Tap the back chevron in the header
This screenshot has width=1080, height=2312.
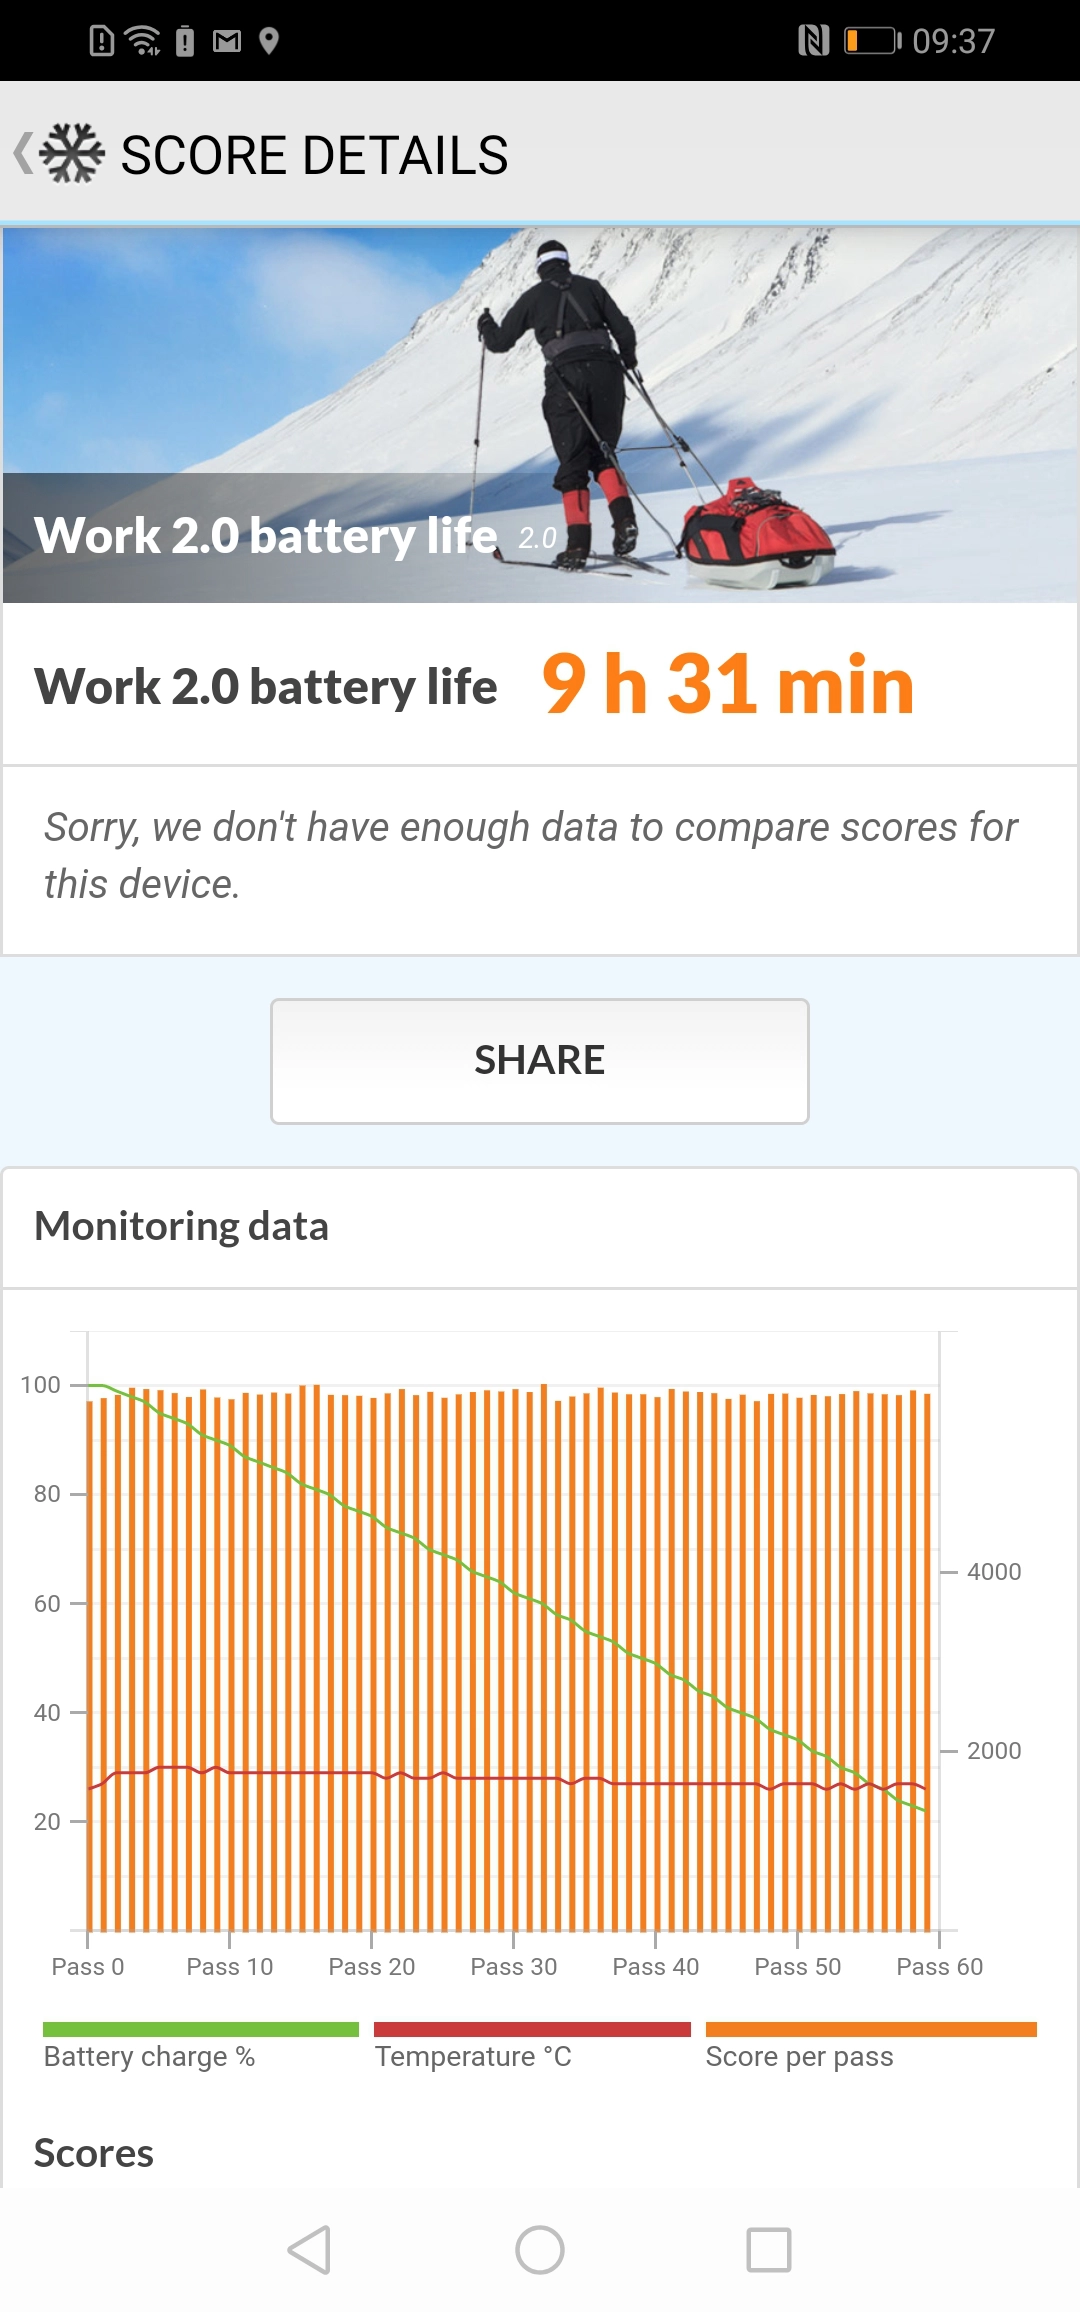point(23,154)
